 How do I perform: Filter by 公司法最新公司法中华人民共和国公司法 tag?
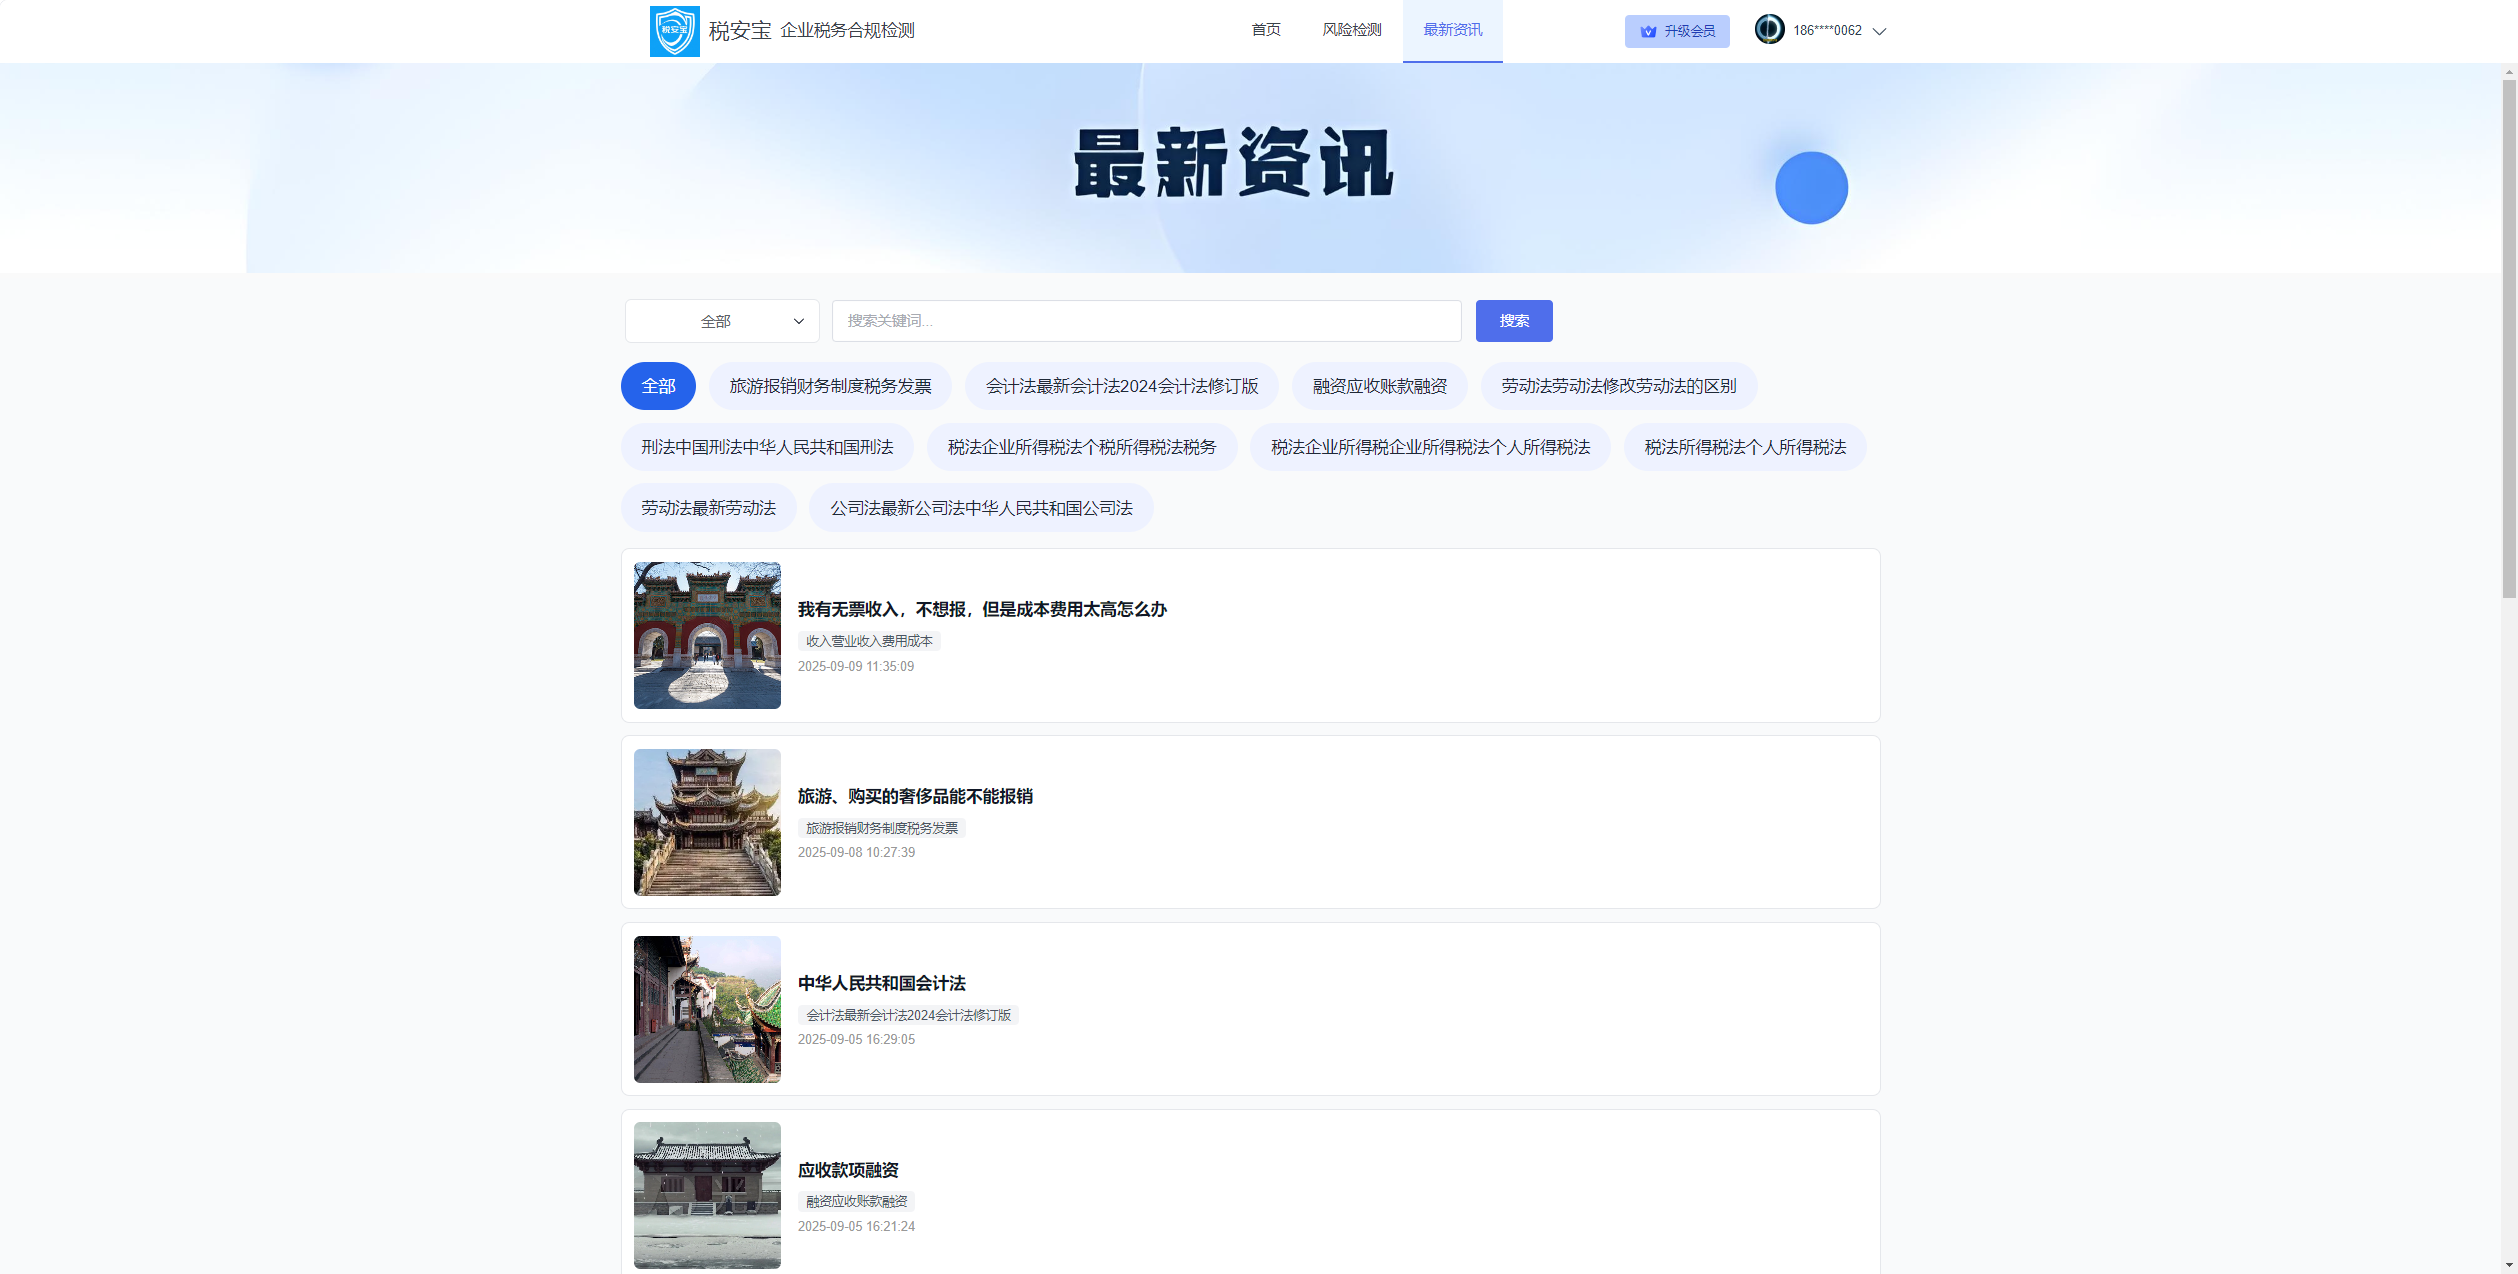click(980, 508)
